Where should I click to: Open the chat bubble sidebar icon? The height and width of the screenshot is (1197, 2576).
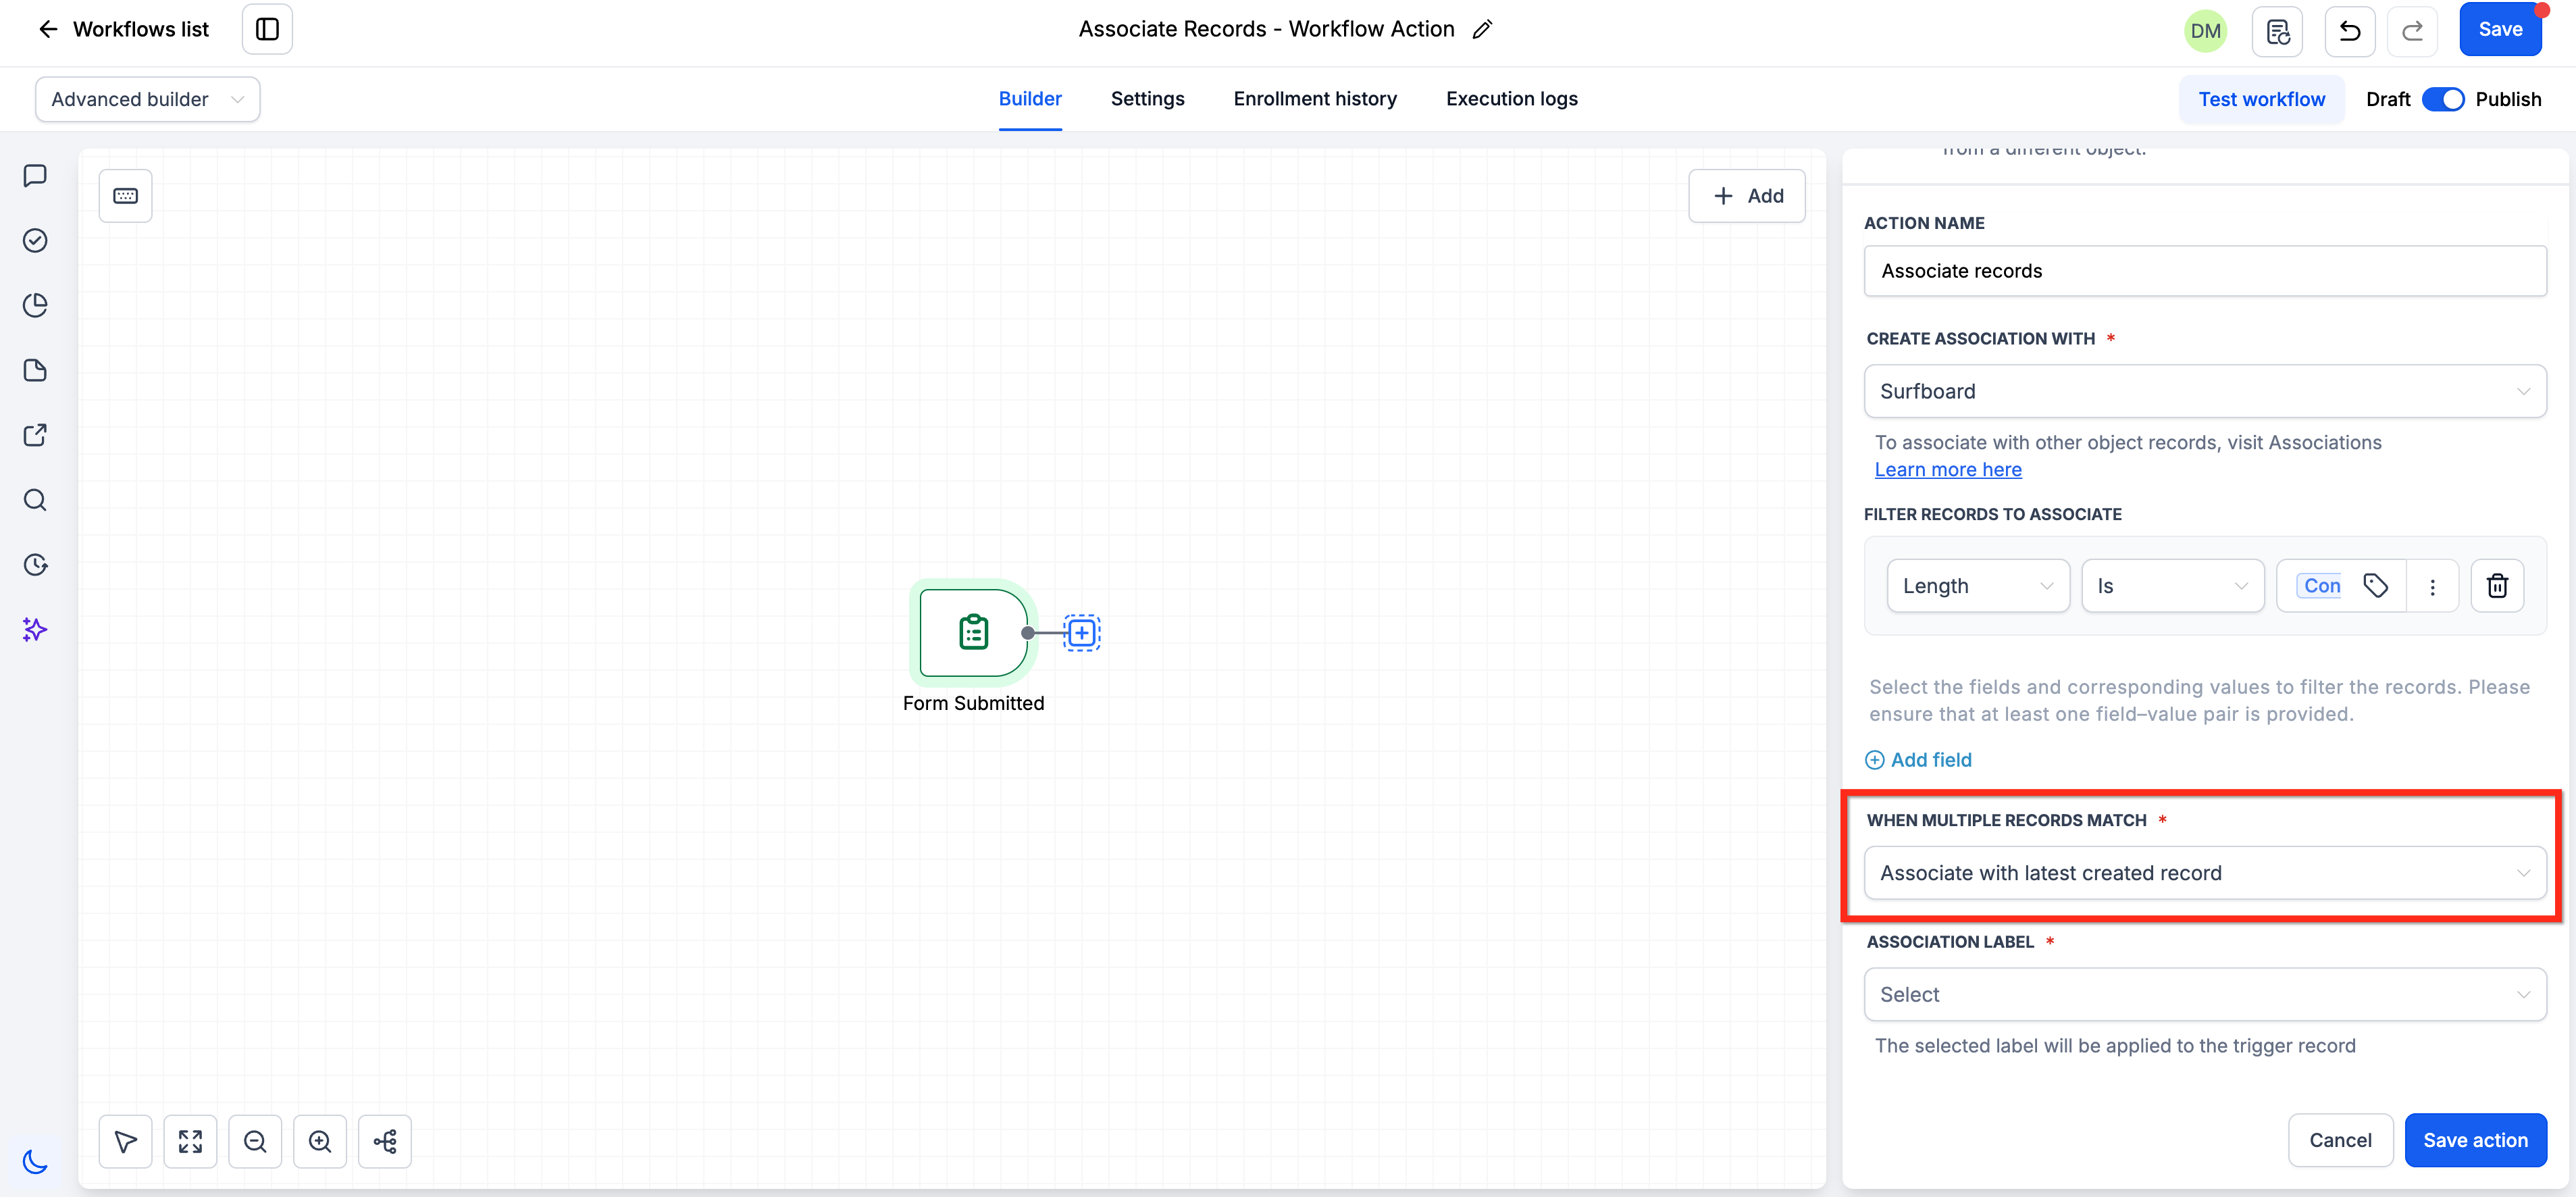[x=35, y=175]
